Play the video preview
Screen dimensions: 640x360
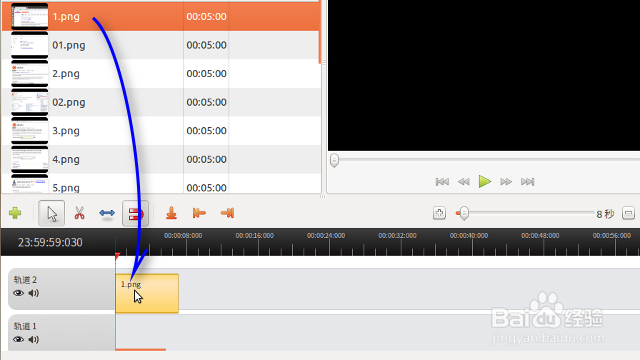pyautogui.click(x=484, y=182)
